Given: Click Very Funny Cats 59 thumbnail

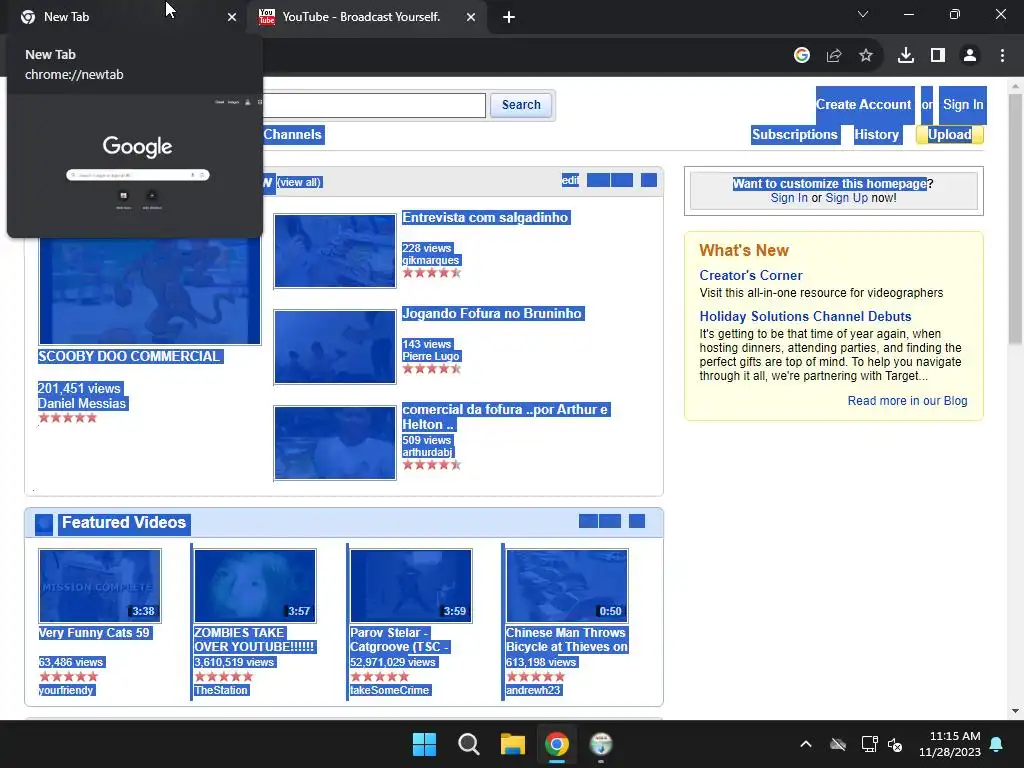Looking at the screenshot, I should (100, 586).
